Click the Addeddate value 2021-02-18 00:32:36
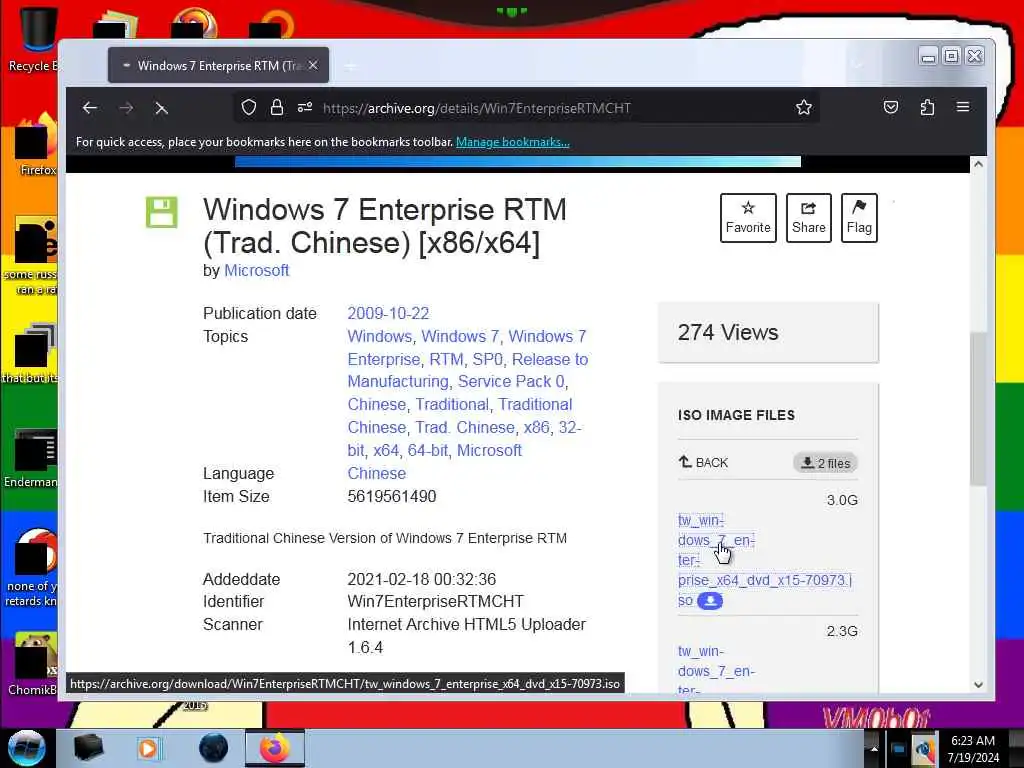 [x=422, y=579]
